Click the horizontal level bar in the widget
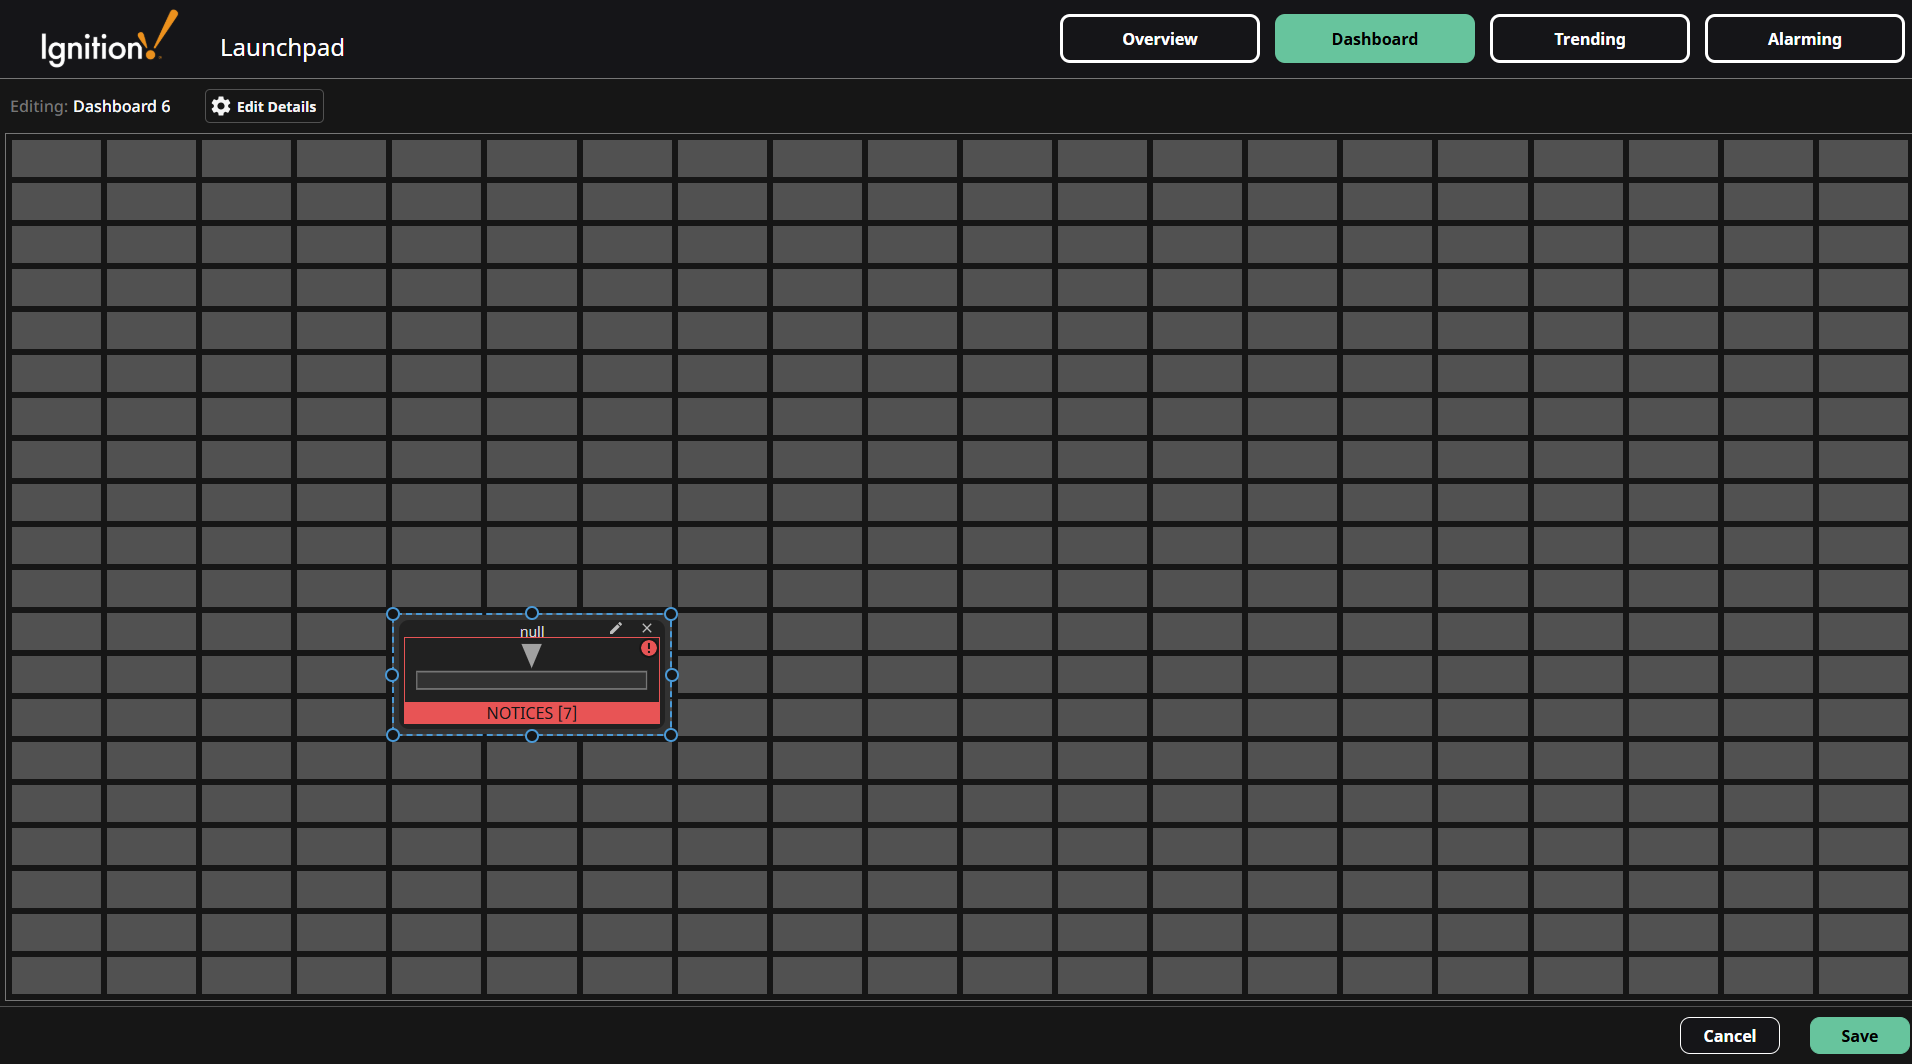Screen dimensions: 1912x1064 [532, 680]
